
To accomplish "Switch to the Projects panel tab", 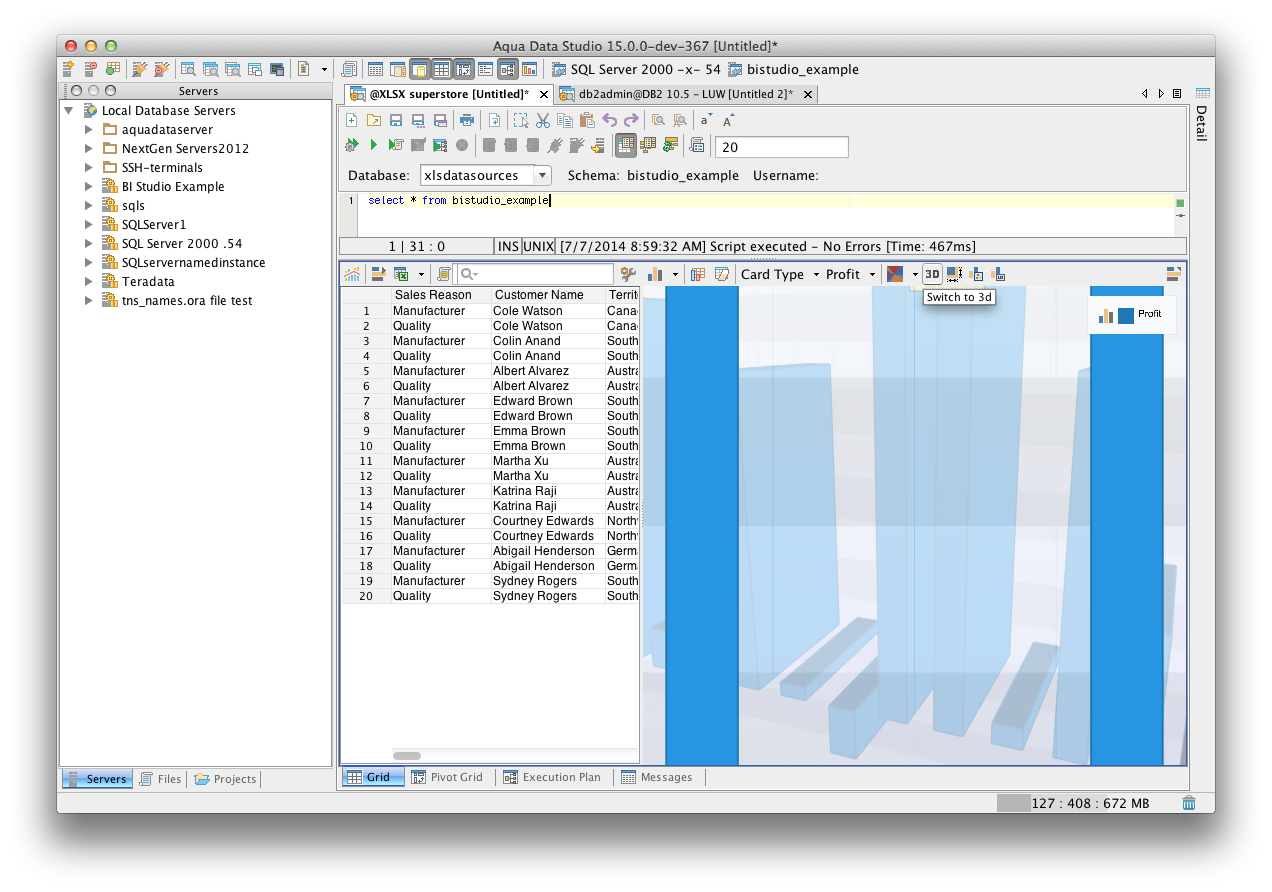I will 225,779.
